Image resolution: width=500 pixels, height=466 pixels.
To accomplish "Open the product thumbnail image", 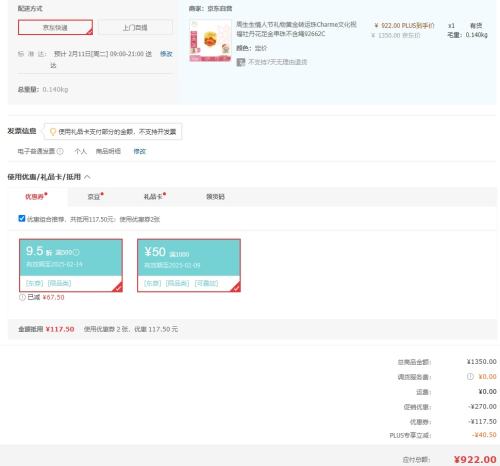I will click(x=210, y=41).
